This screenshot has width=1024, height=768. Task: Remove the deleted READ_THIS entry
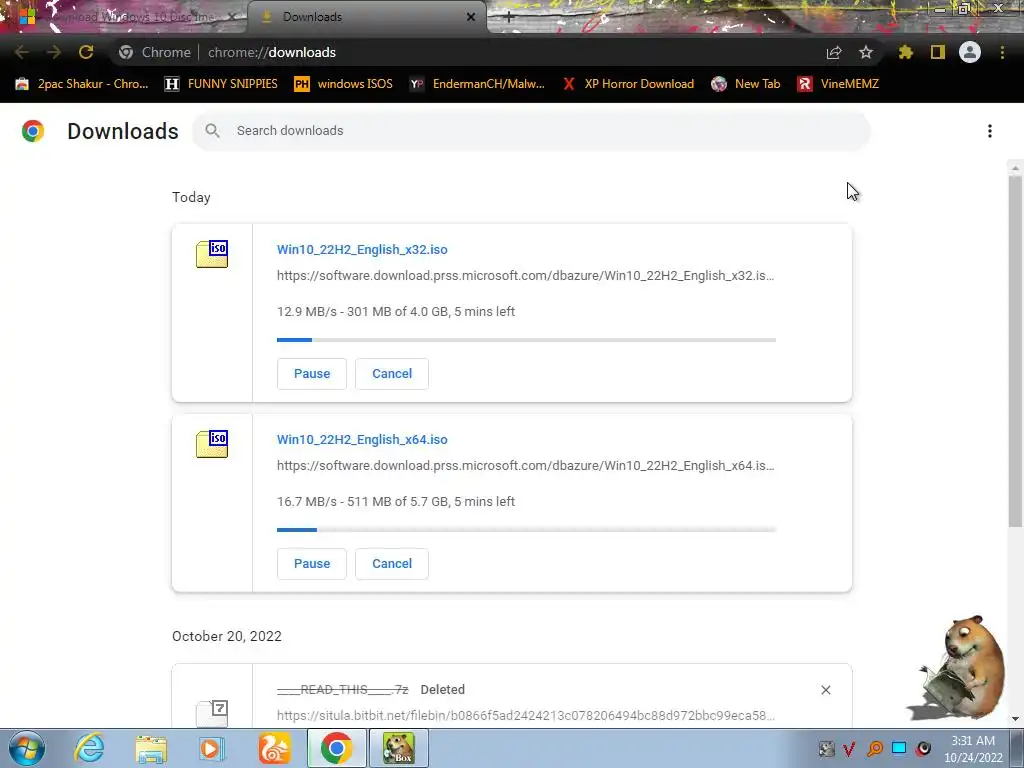click(825, 690)
